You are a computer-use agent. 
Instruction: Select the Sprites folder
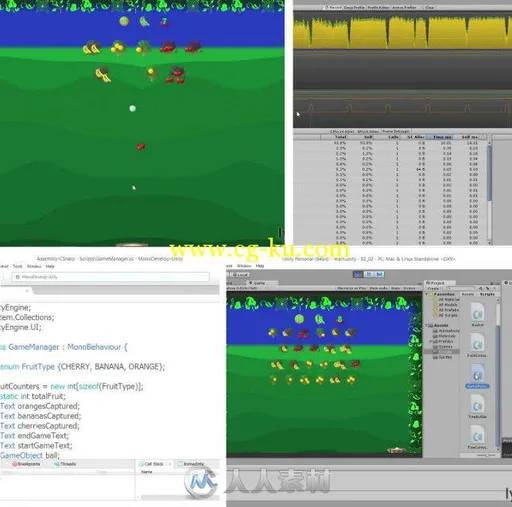coord(442,357)
